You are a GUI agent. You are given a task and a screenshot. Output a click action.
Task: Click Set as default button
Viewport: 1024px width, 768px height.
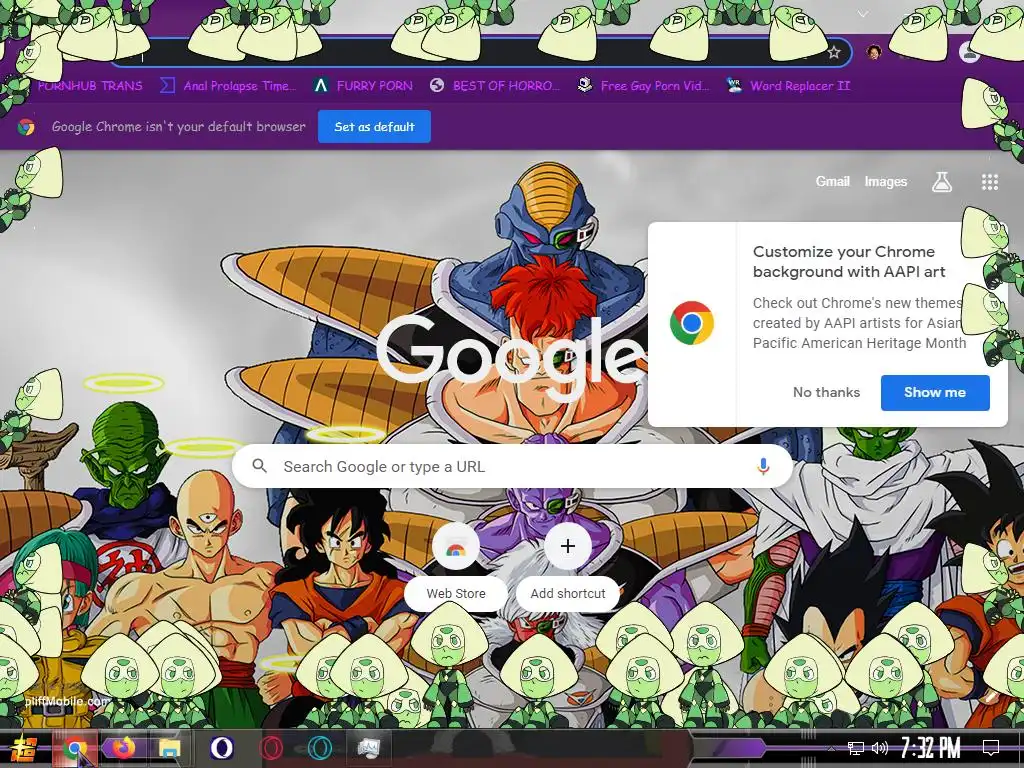(x=374, y=127)
